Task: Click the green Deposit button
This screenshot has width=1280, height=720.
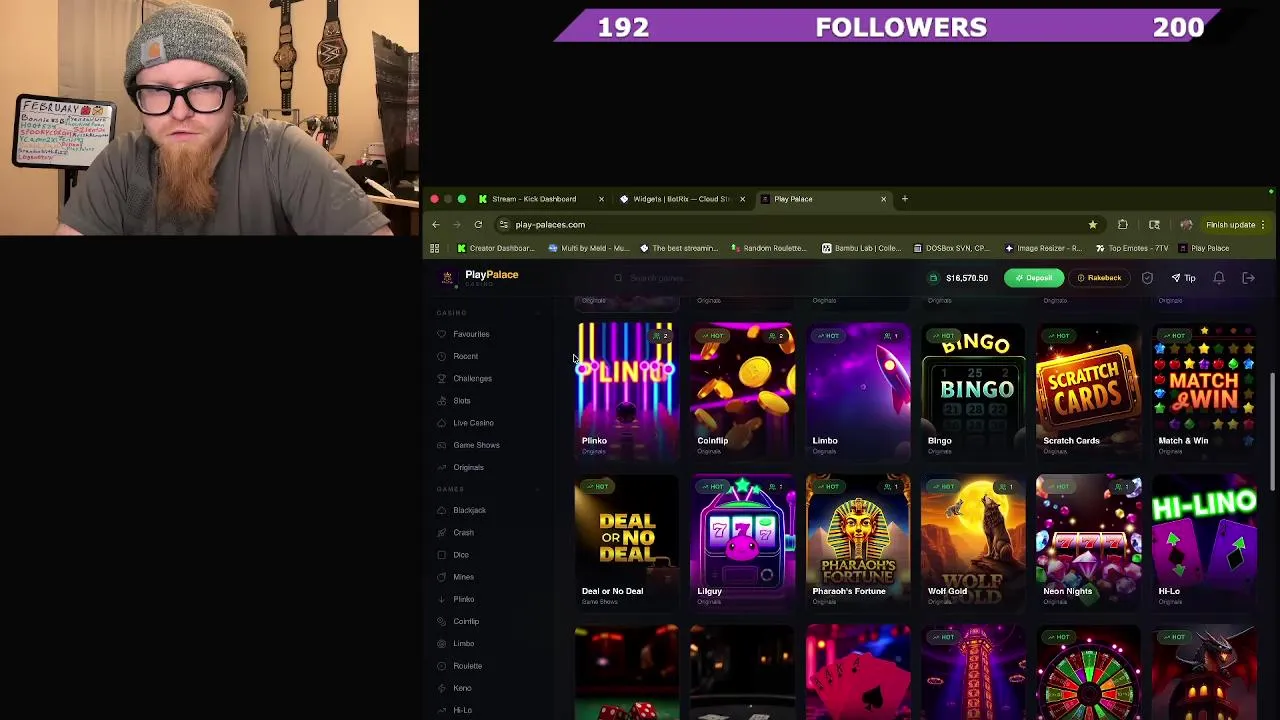Action: (x=1034, y=278)
